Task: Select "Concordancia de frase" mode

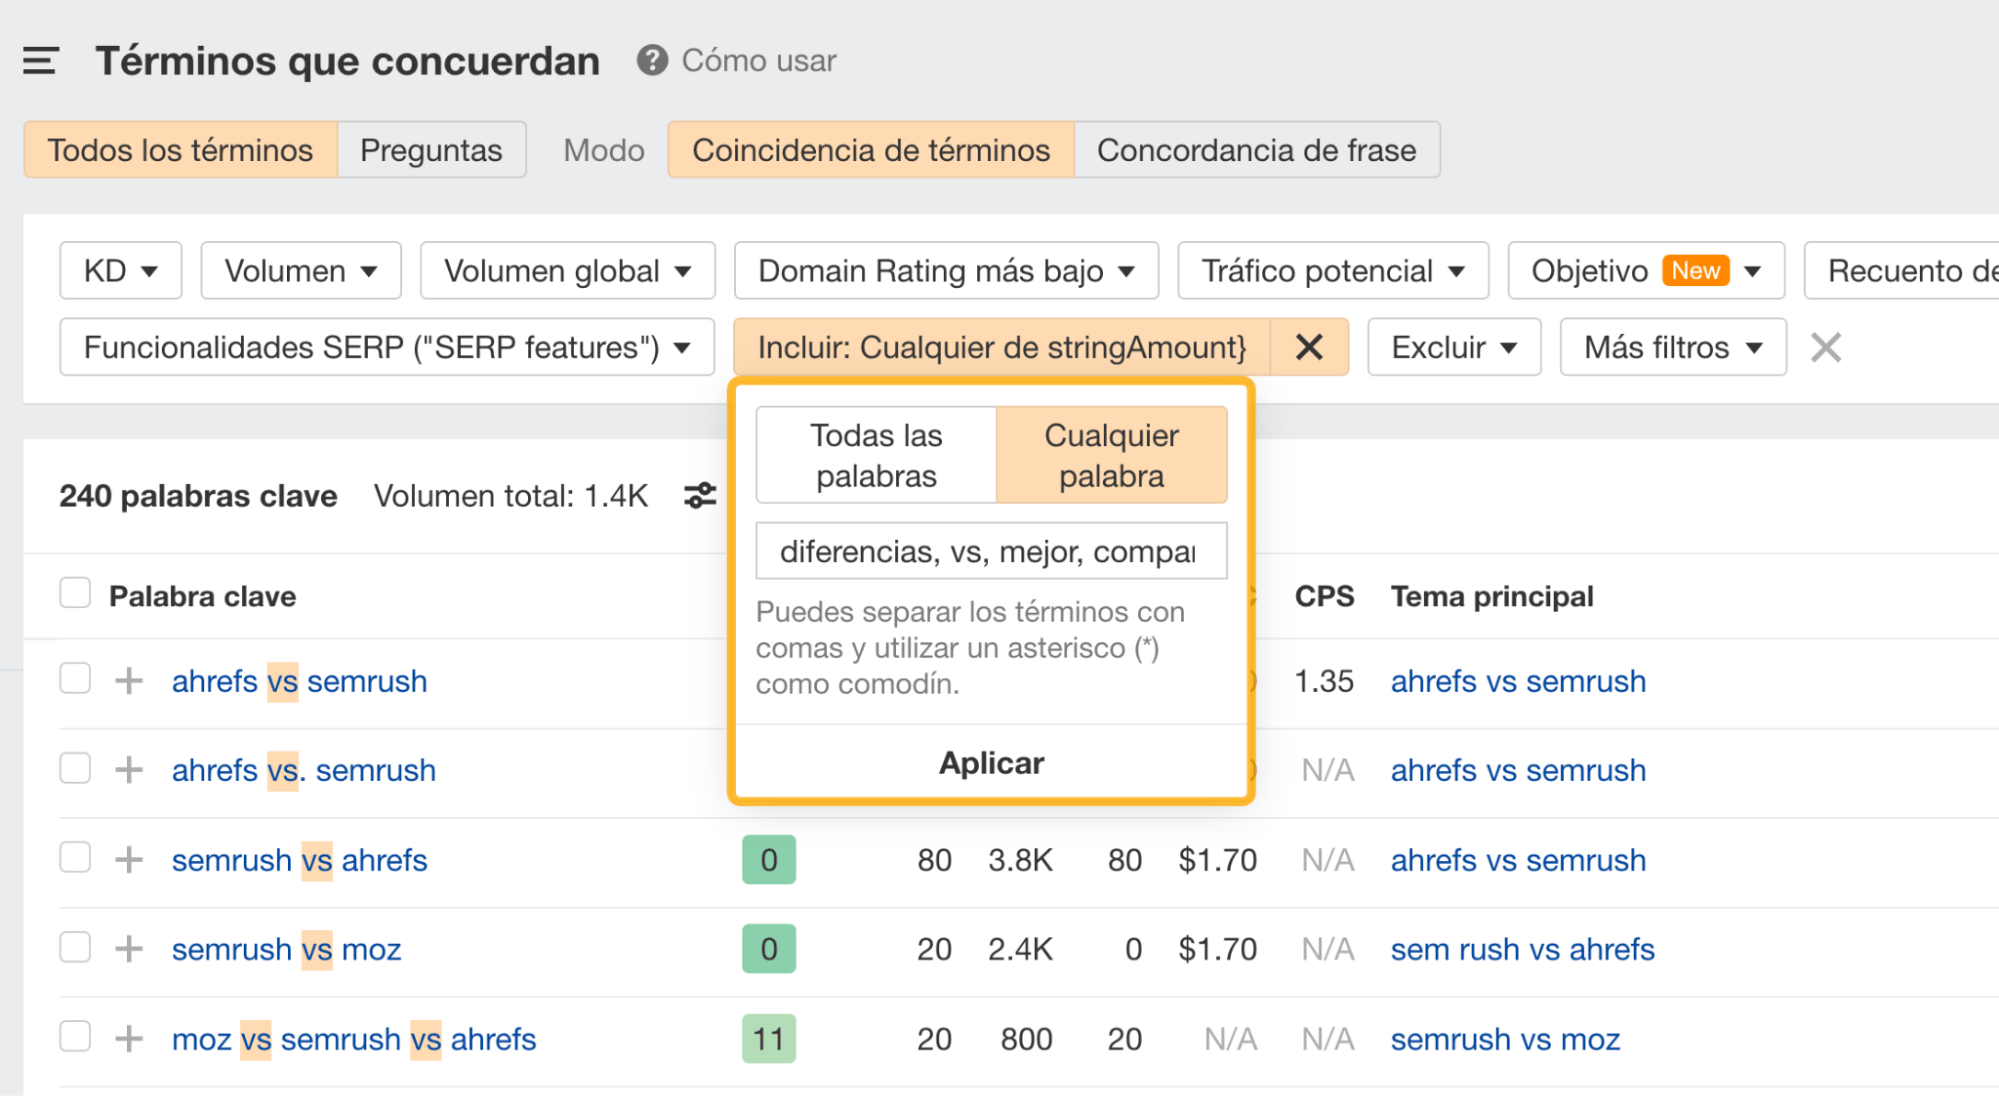Action: [x=1256, y=149]
